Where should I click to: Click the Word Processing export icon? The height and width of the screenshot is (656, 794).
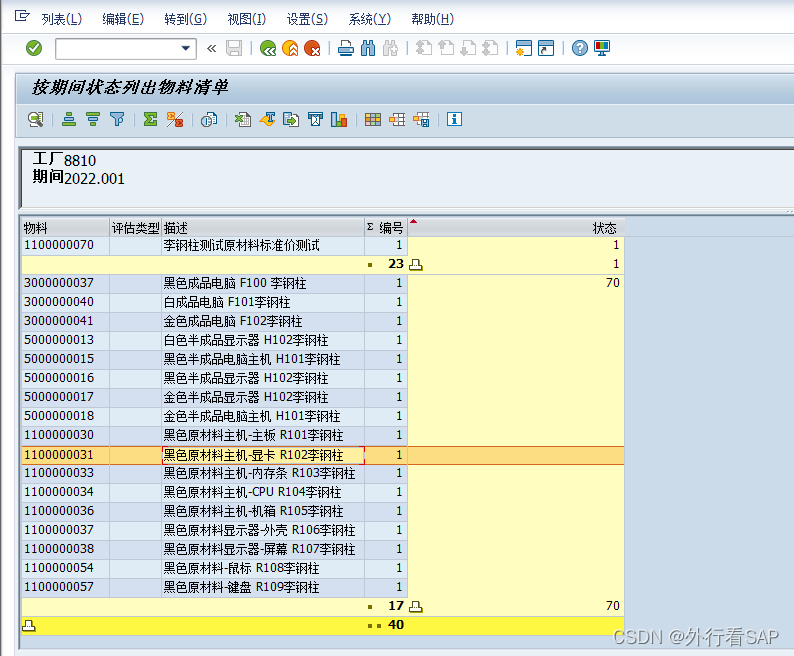coord(267,120)
